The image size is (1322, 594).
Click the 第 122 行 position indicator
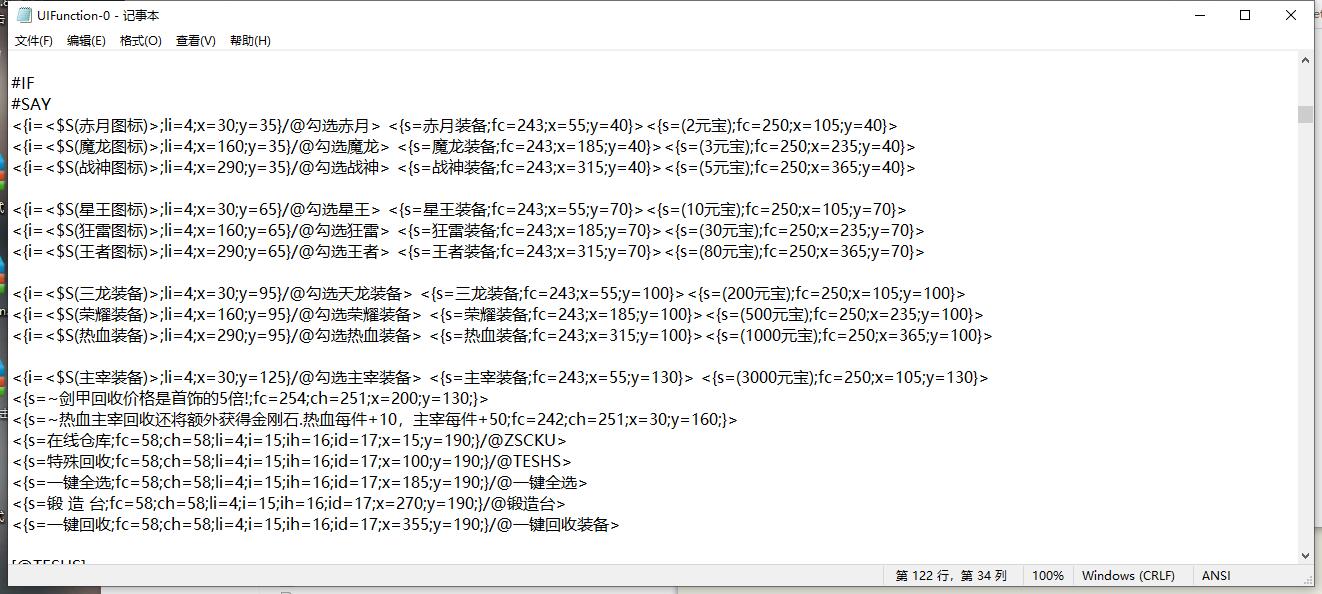tap(950, 576)
